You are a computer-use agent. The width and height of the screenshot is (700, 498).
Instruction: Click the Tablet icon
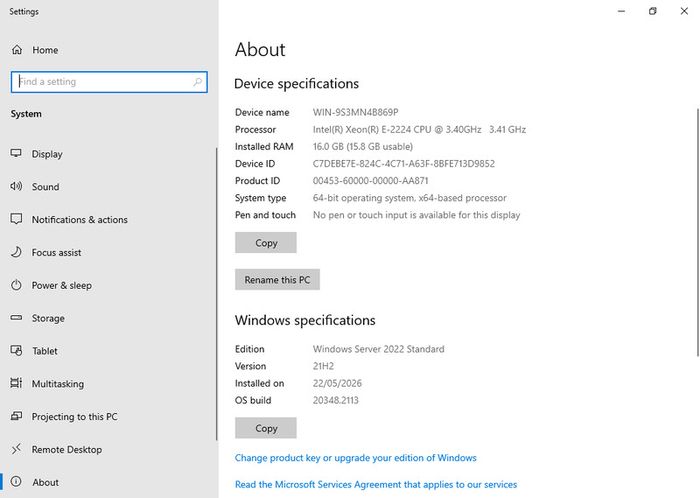tap(16, 351)
